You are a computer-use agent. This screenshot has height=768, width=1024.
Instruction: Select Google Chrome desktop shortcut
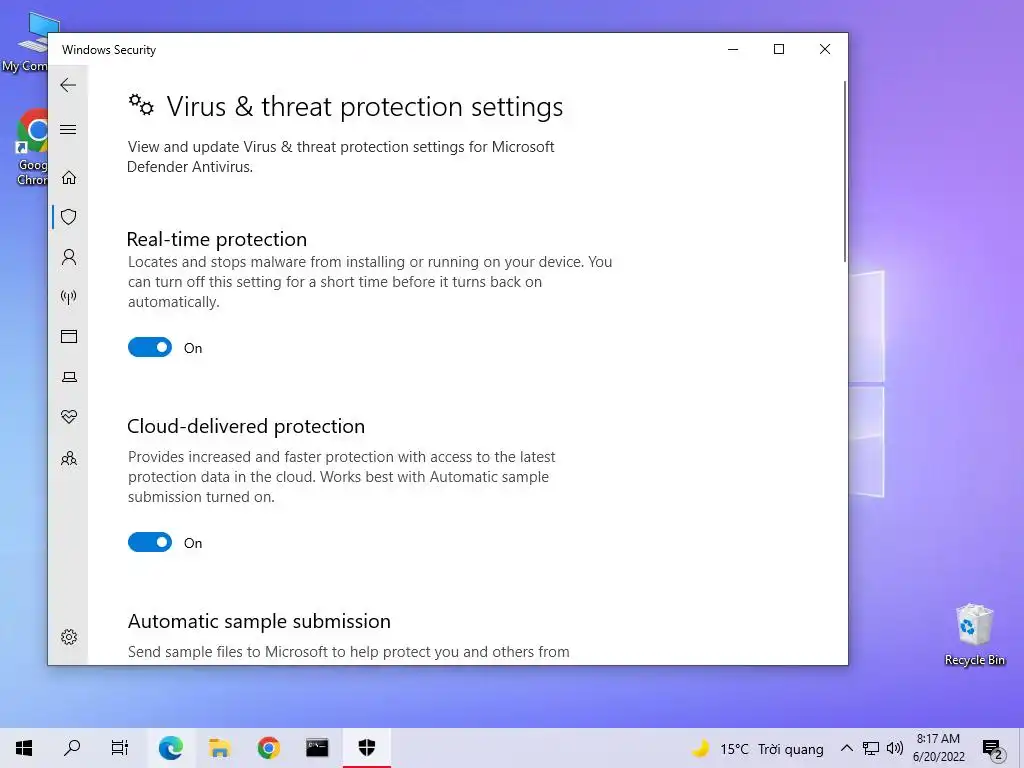pos(32,148)
